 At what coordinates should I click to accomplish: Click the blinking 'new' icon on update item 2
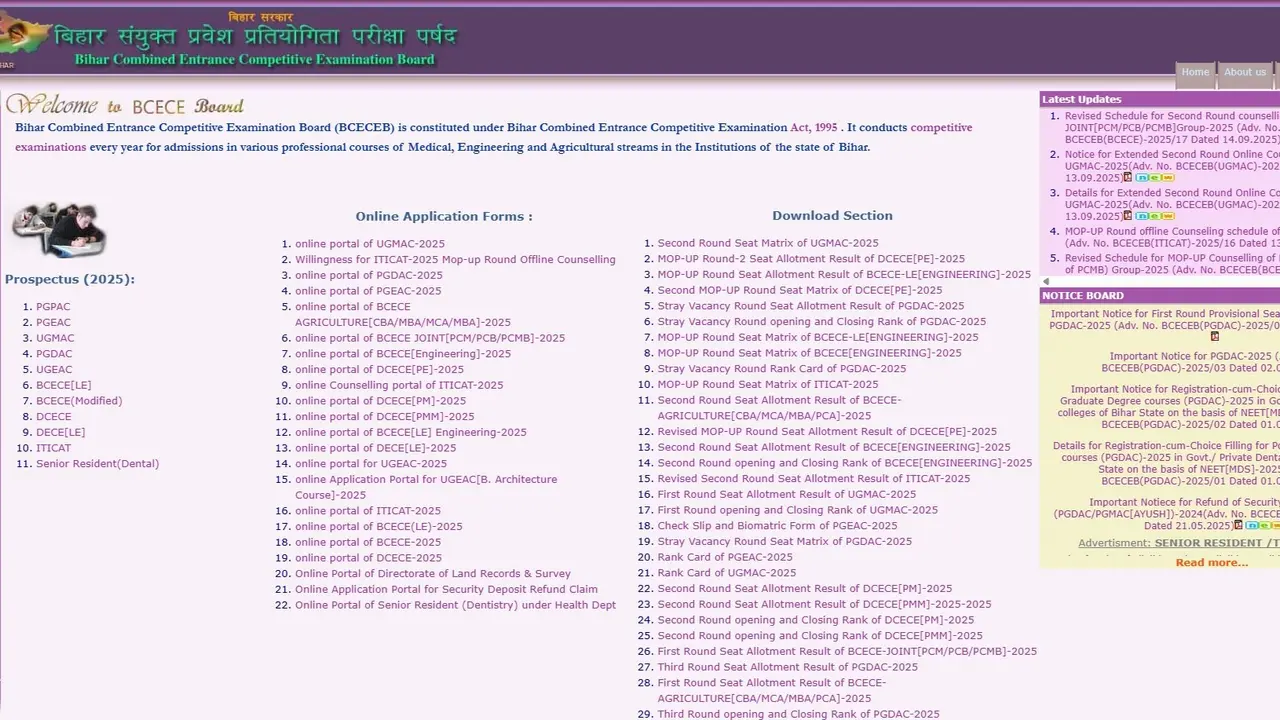click(x=1155, y=177)
